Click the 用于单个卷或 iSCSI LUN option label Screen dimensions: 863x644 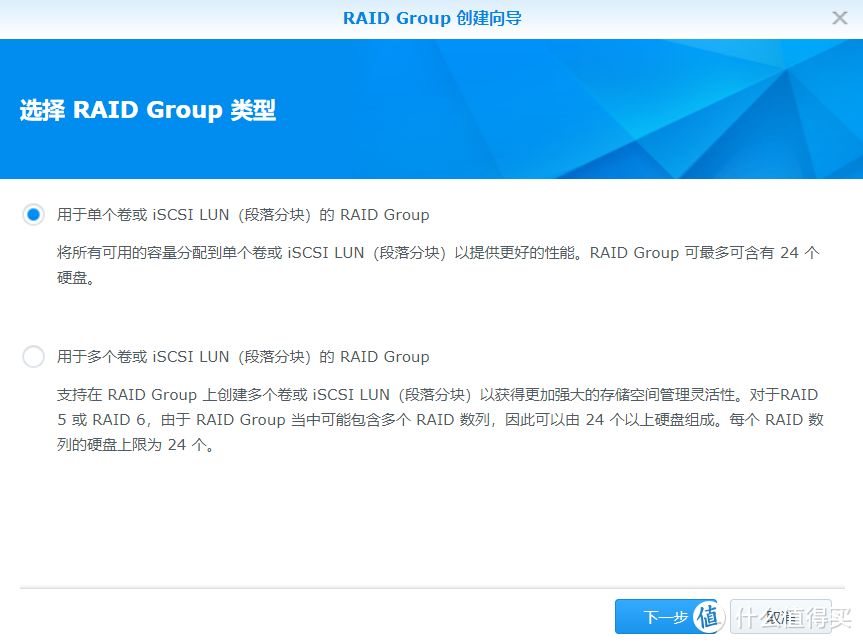243,215
